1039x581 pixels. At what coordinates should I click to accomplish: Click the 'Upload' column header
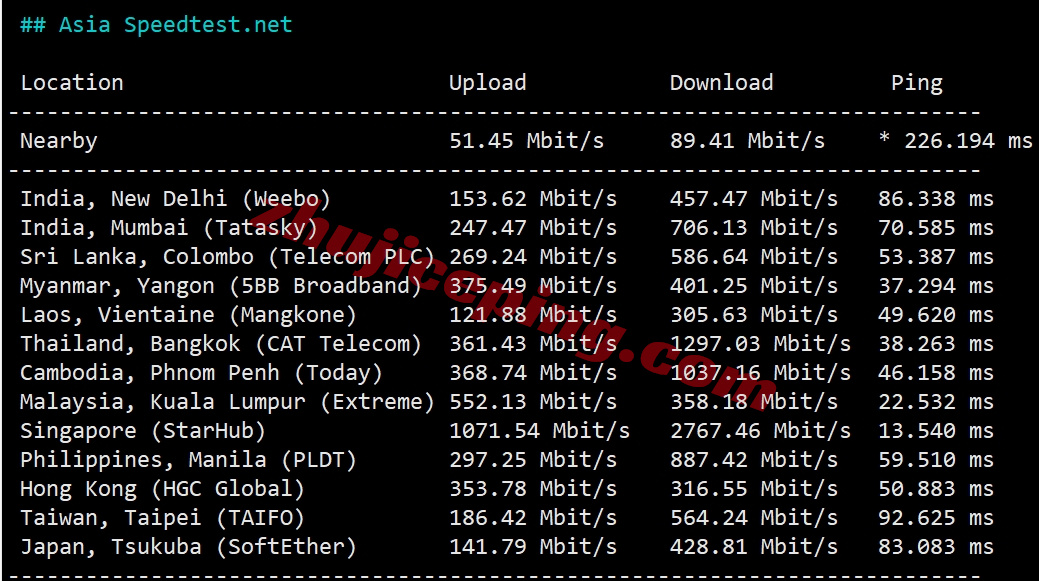click(487, 83)
